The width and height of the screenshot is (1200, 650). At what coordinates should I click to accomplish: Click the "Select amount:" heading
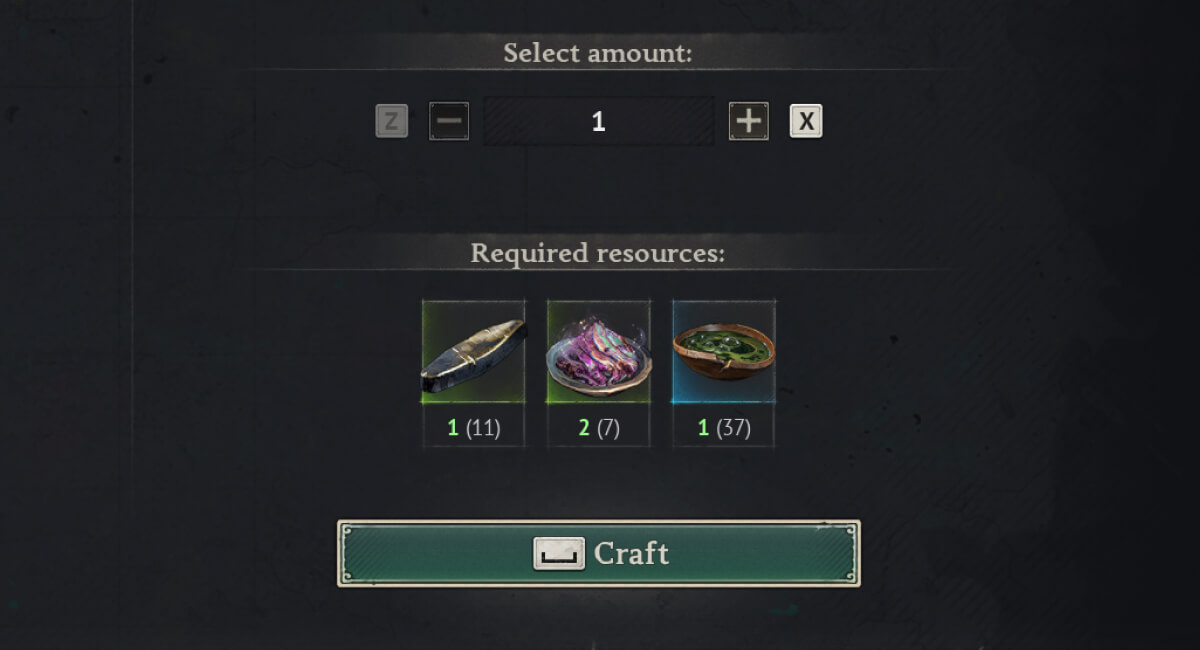click(598, 53)
